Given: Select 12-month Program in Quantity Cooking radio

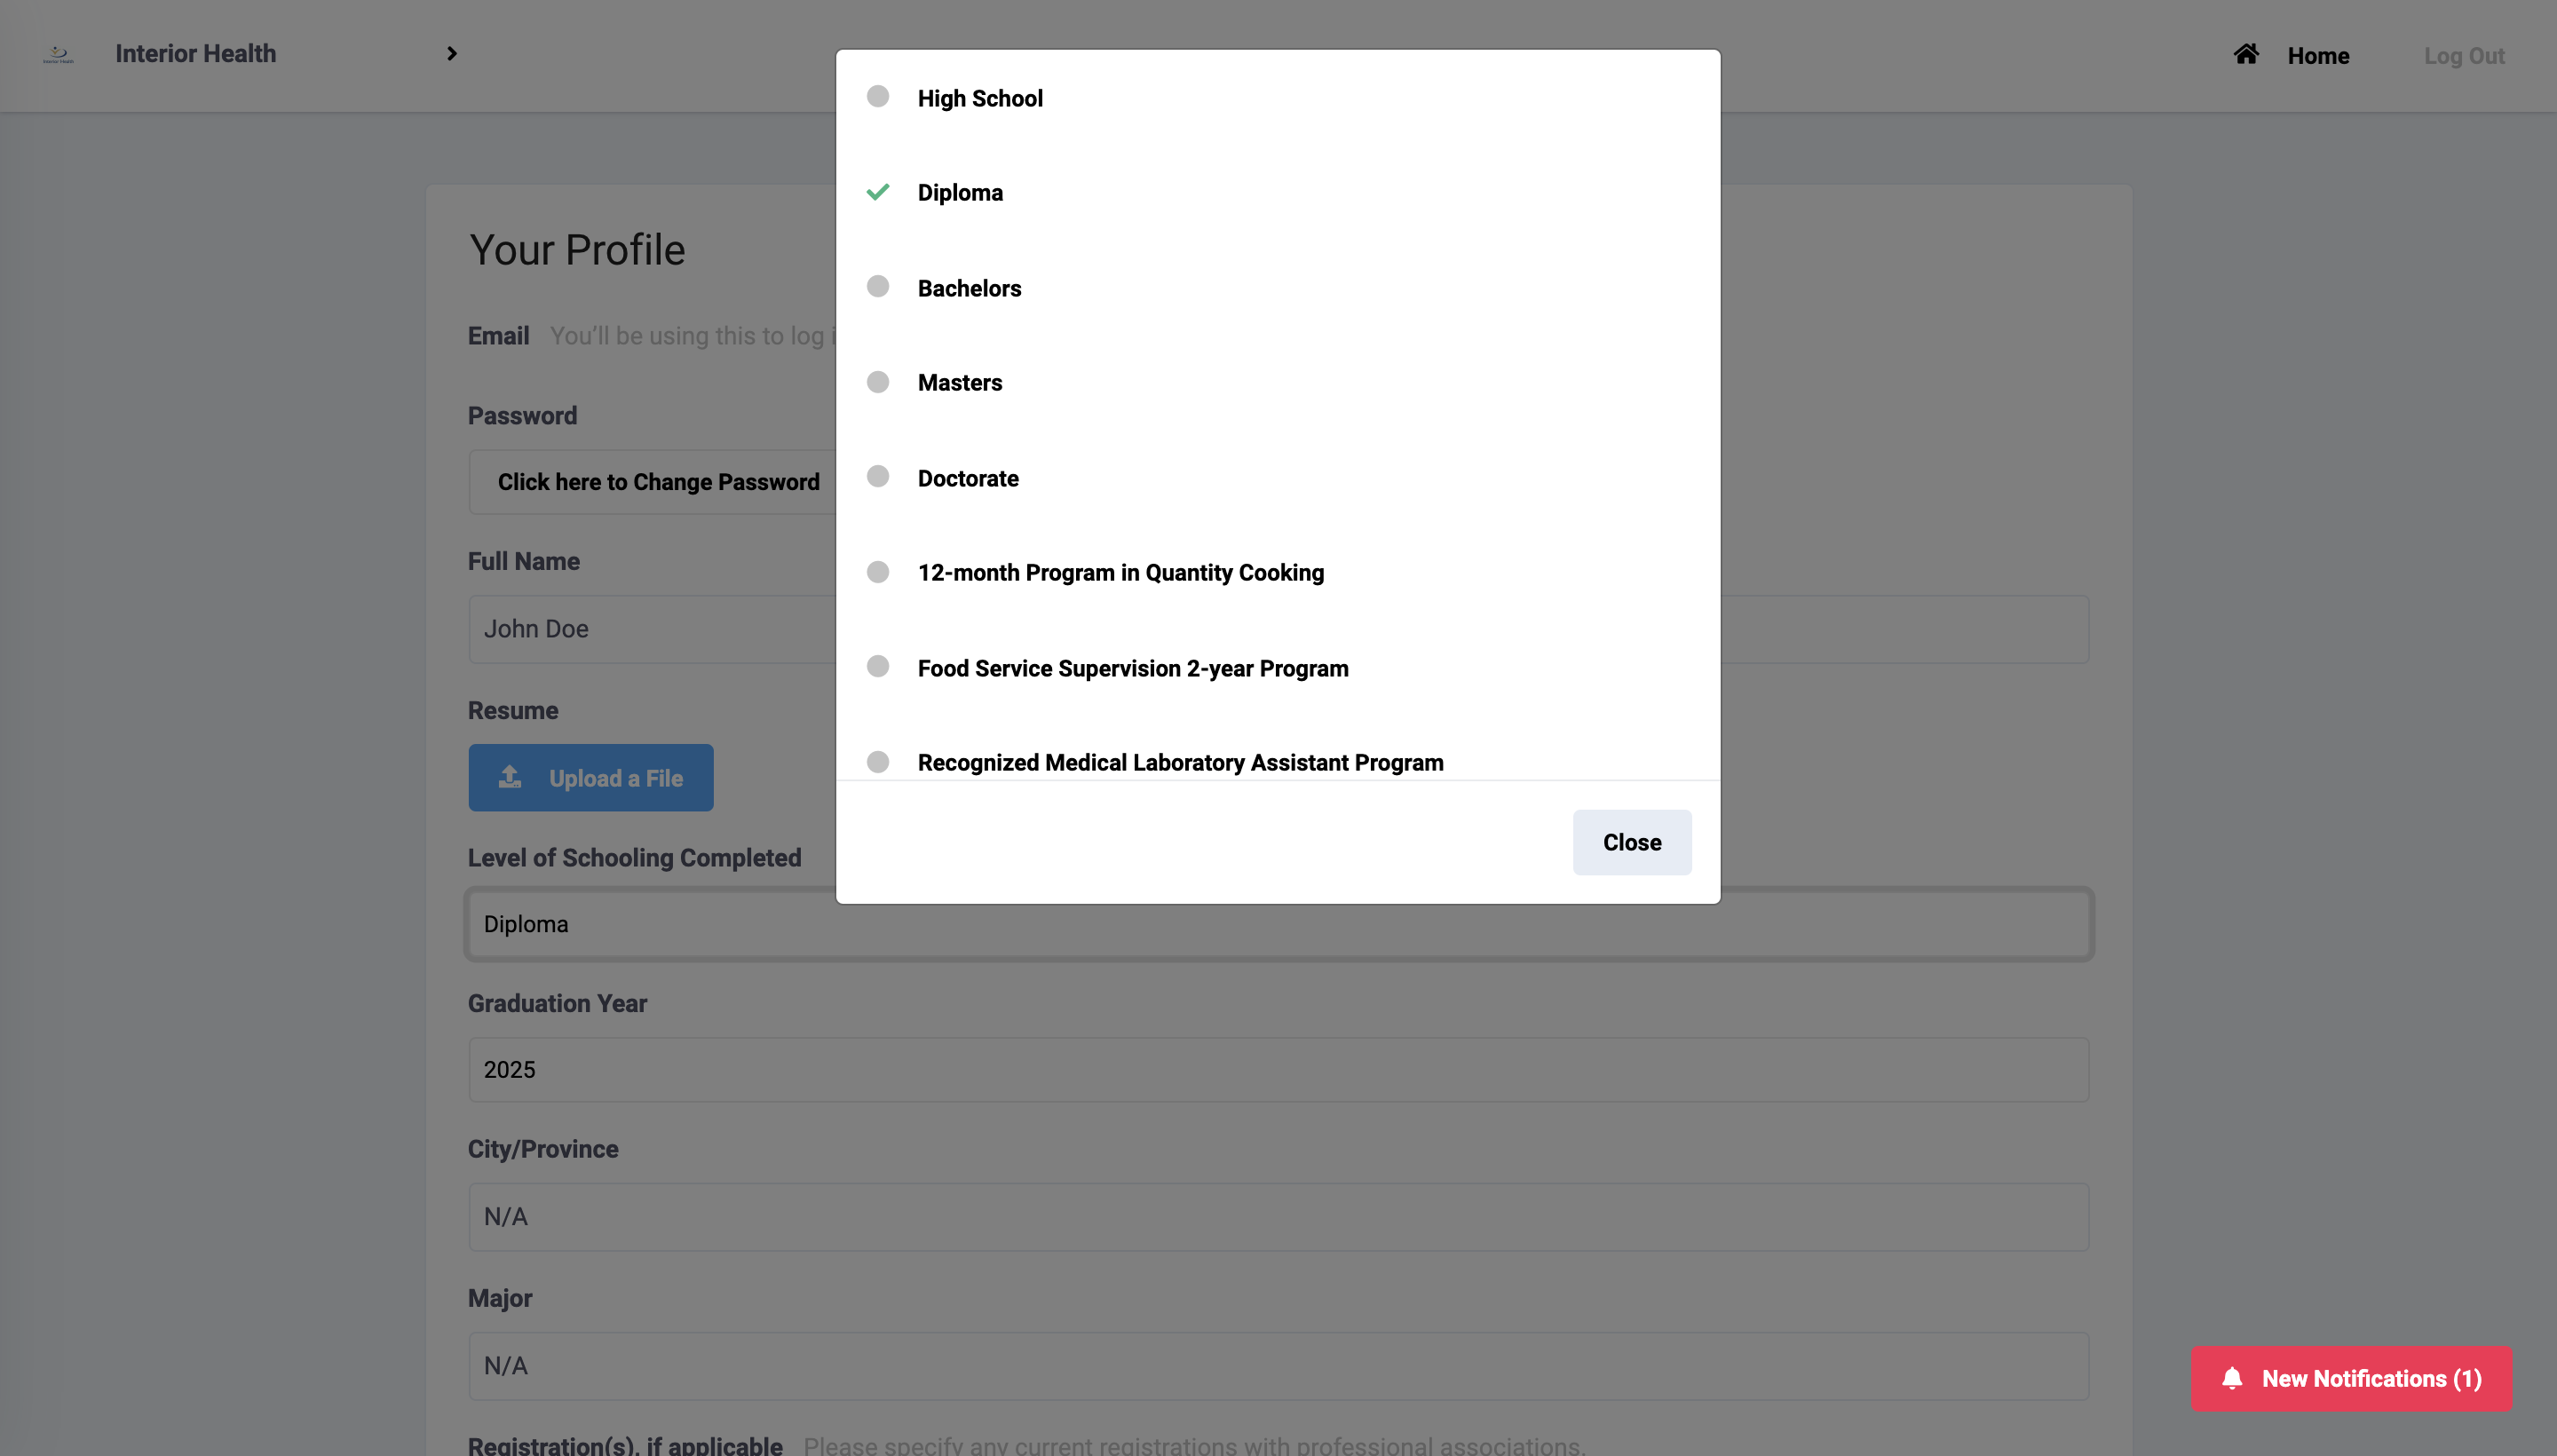Looking at the screenshot, I should [878, 572].
